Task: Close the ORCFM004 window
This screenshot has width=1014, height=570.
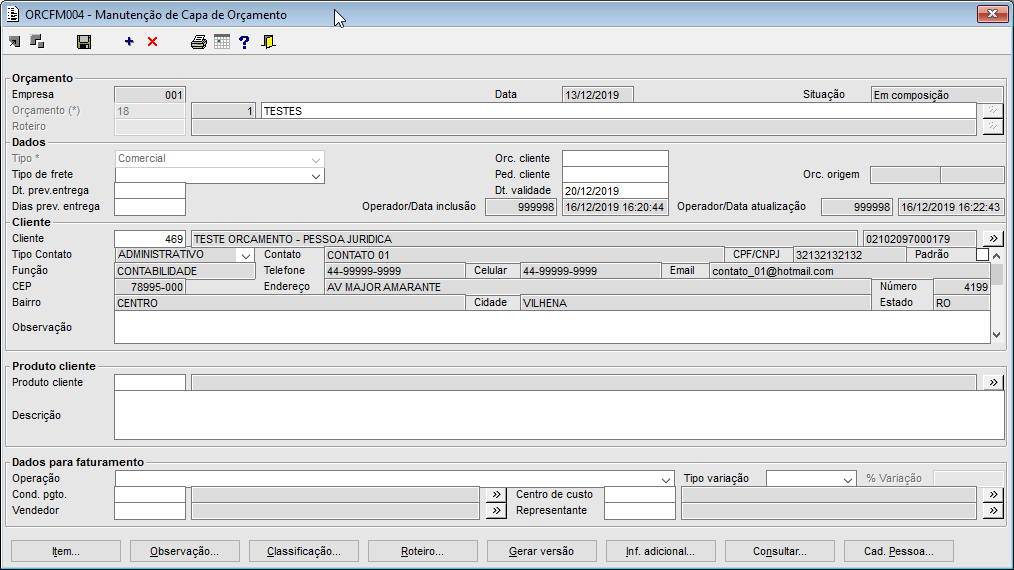Action: tap(992, 14)
